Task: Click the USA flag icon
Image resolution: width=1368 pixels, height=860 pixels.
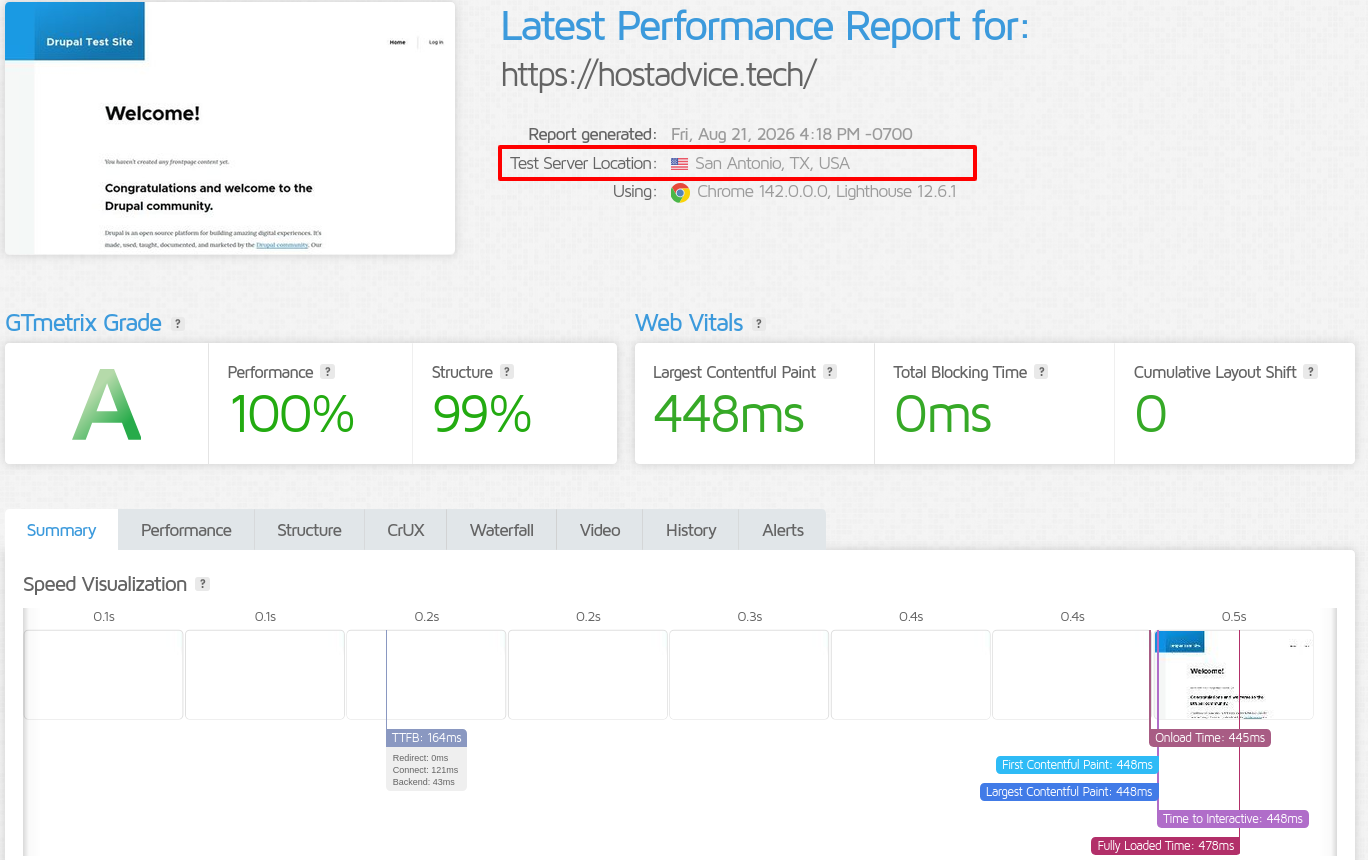Action: pos(680,164)
